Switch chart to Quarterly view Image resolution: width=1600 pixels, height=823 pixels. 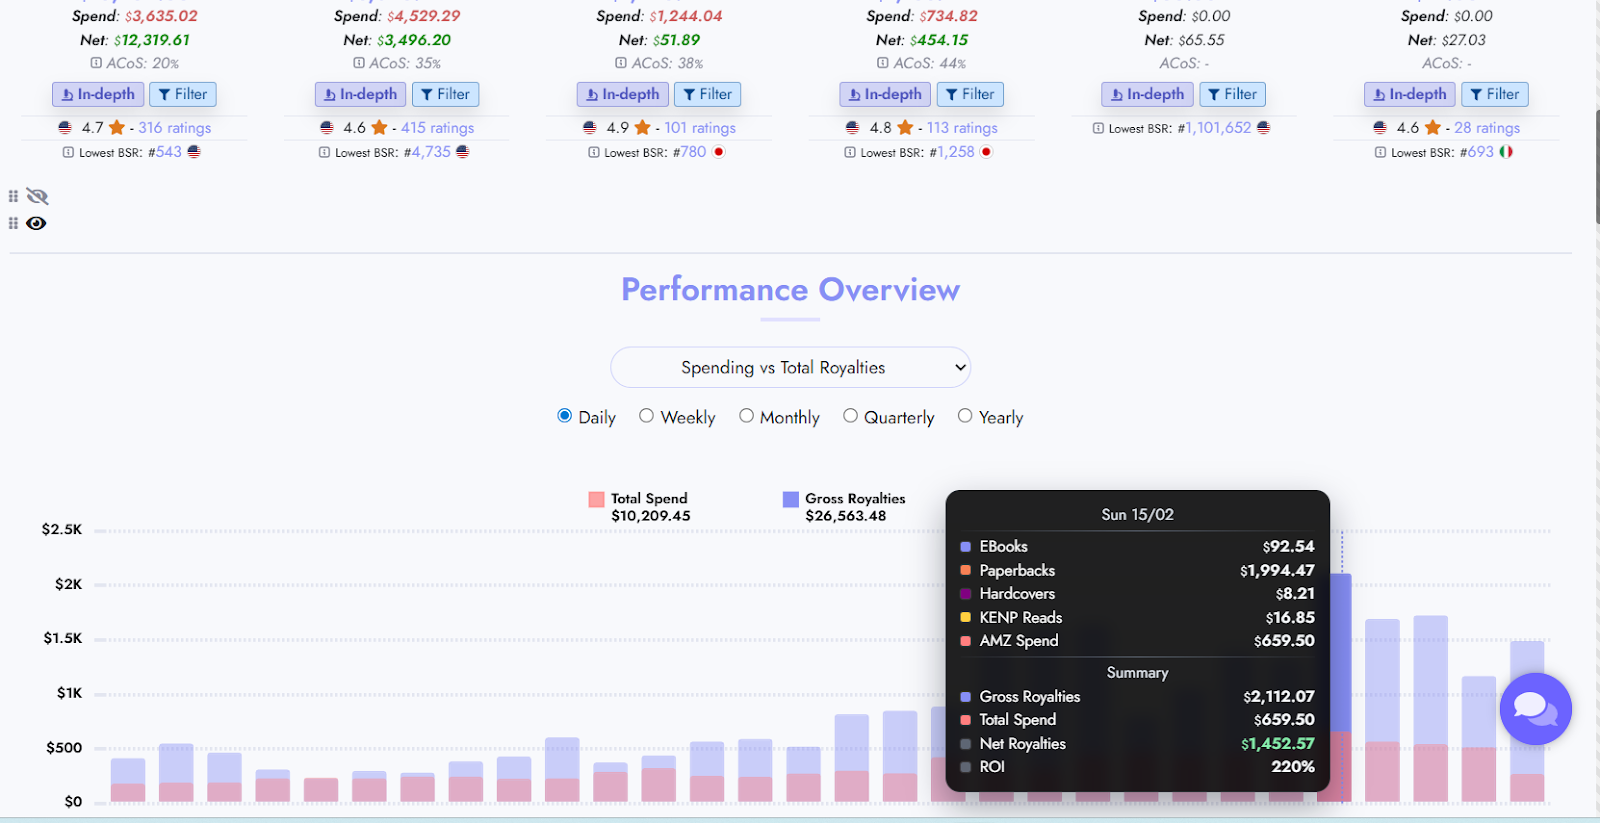pyautogui.click(x=850, y=416)
